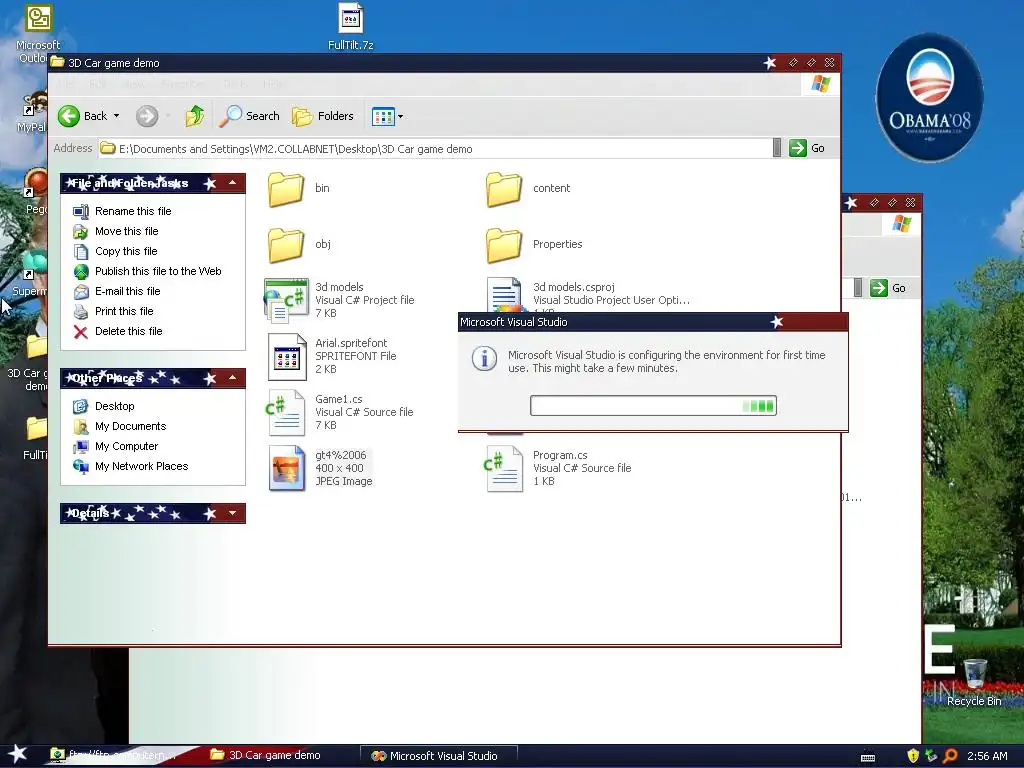Switch to Microsoft Visual Studio taskbar button
Screen dimensions: 1024x768
point(439,756)
